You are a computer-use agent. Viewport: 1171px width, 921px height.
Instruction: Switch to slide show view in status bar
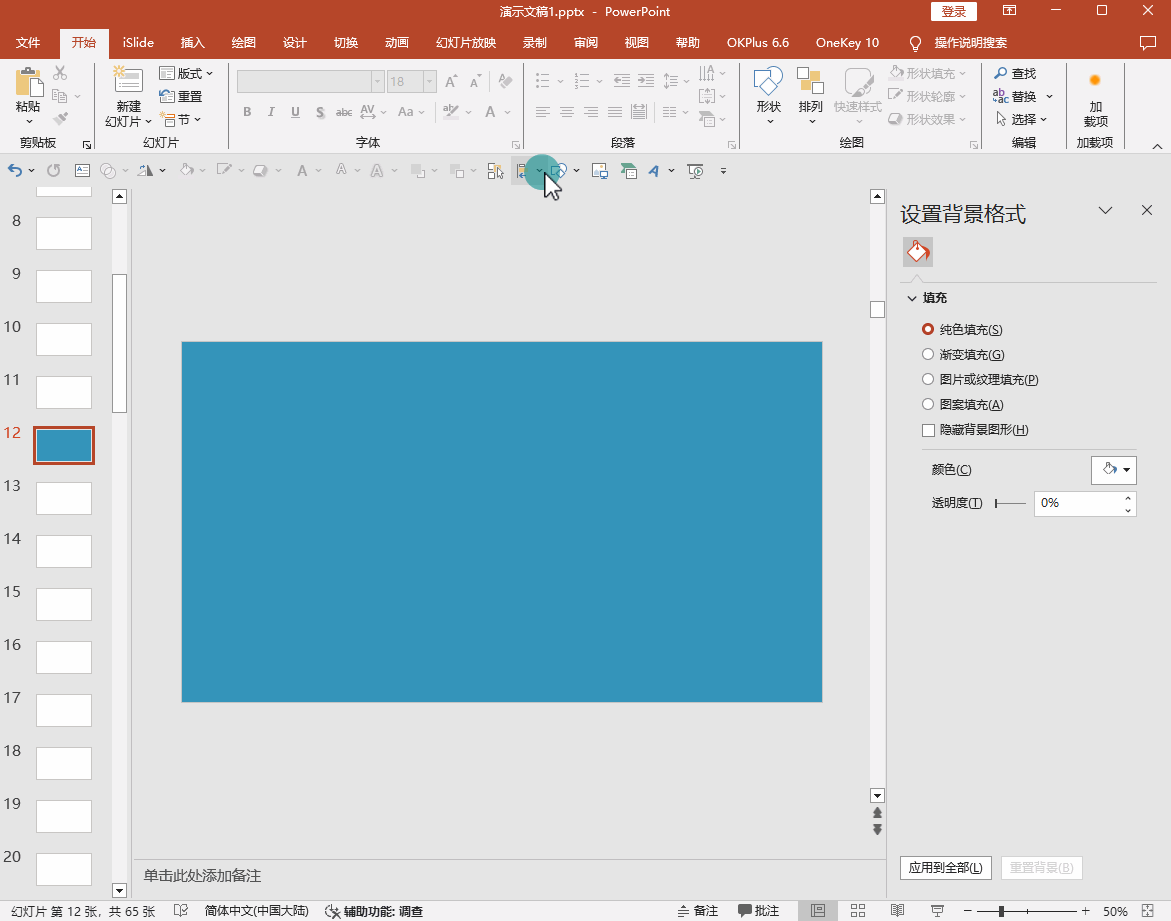point(937,911)
